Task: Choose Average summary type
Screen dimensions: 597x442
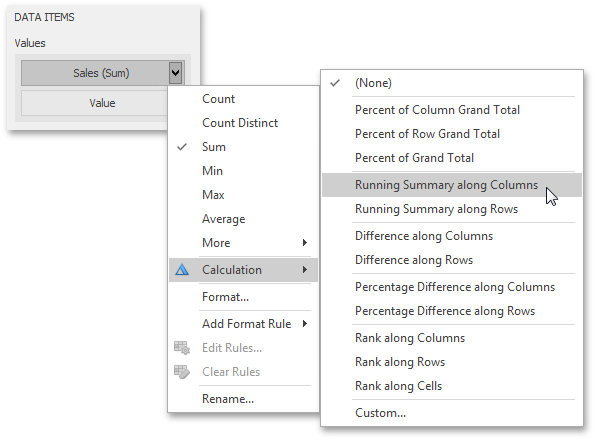Action: (x=244, y=219)
